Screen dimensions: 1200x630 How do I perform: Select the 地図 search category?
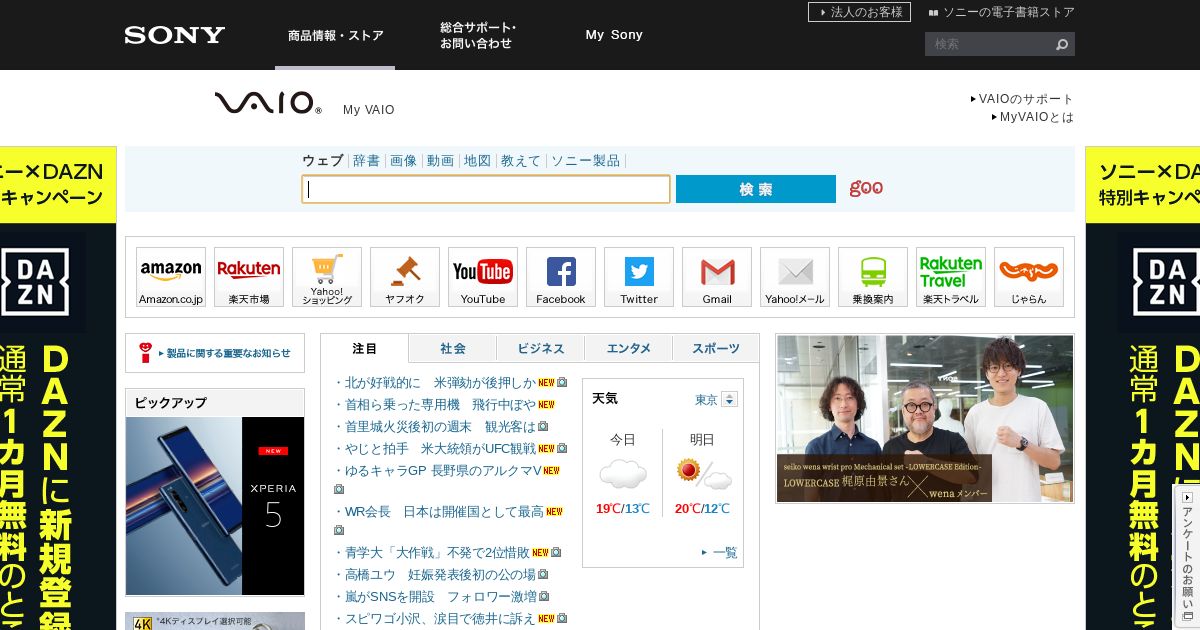pyautogui.click(x=477, y=160)
